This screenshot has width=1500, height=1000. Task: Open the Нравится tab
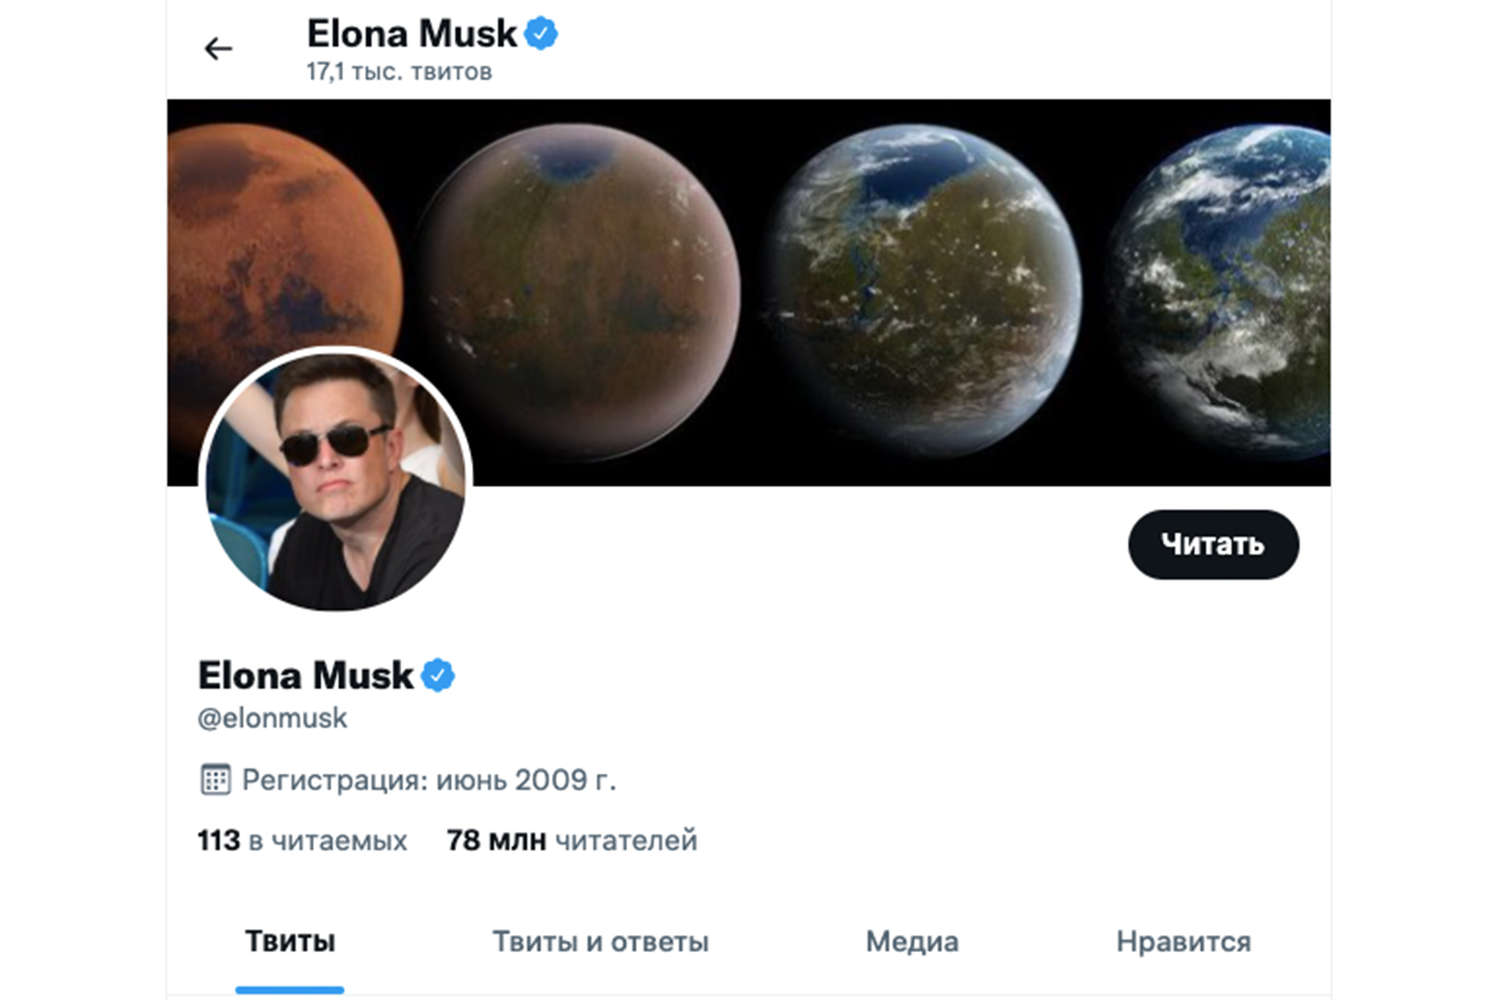point(1183,941)
